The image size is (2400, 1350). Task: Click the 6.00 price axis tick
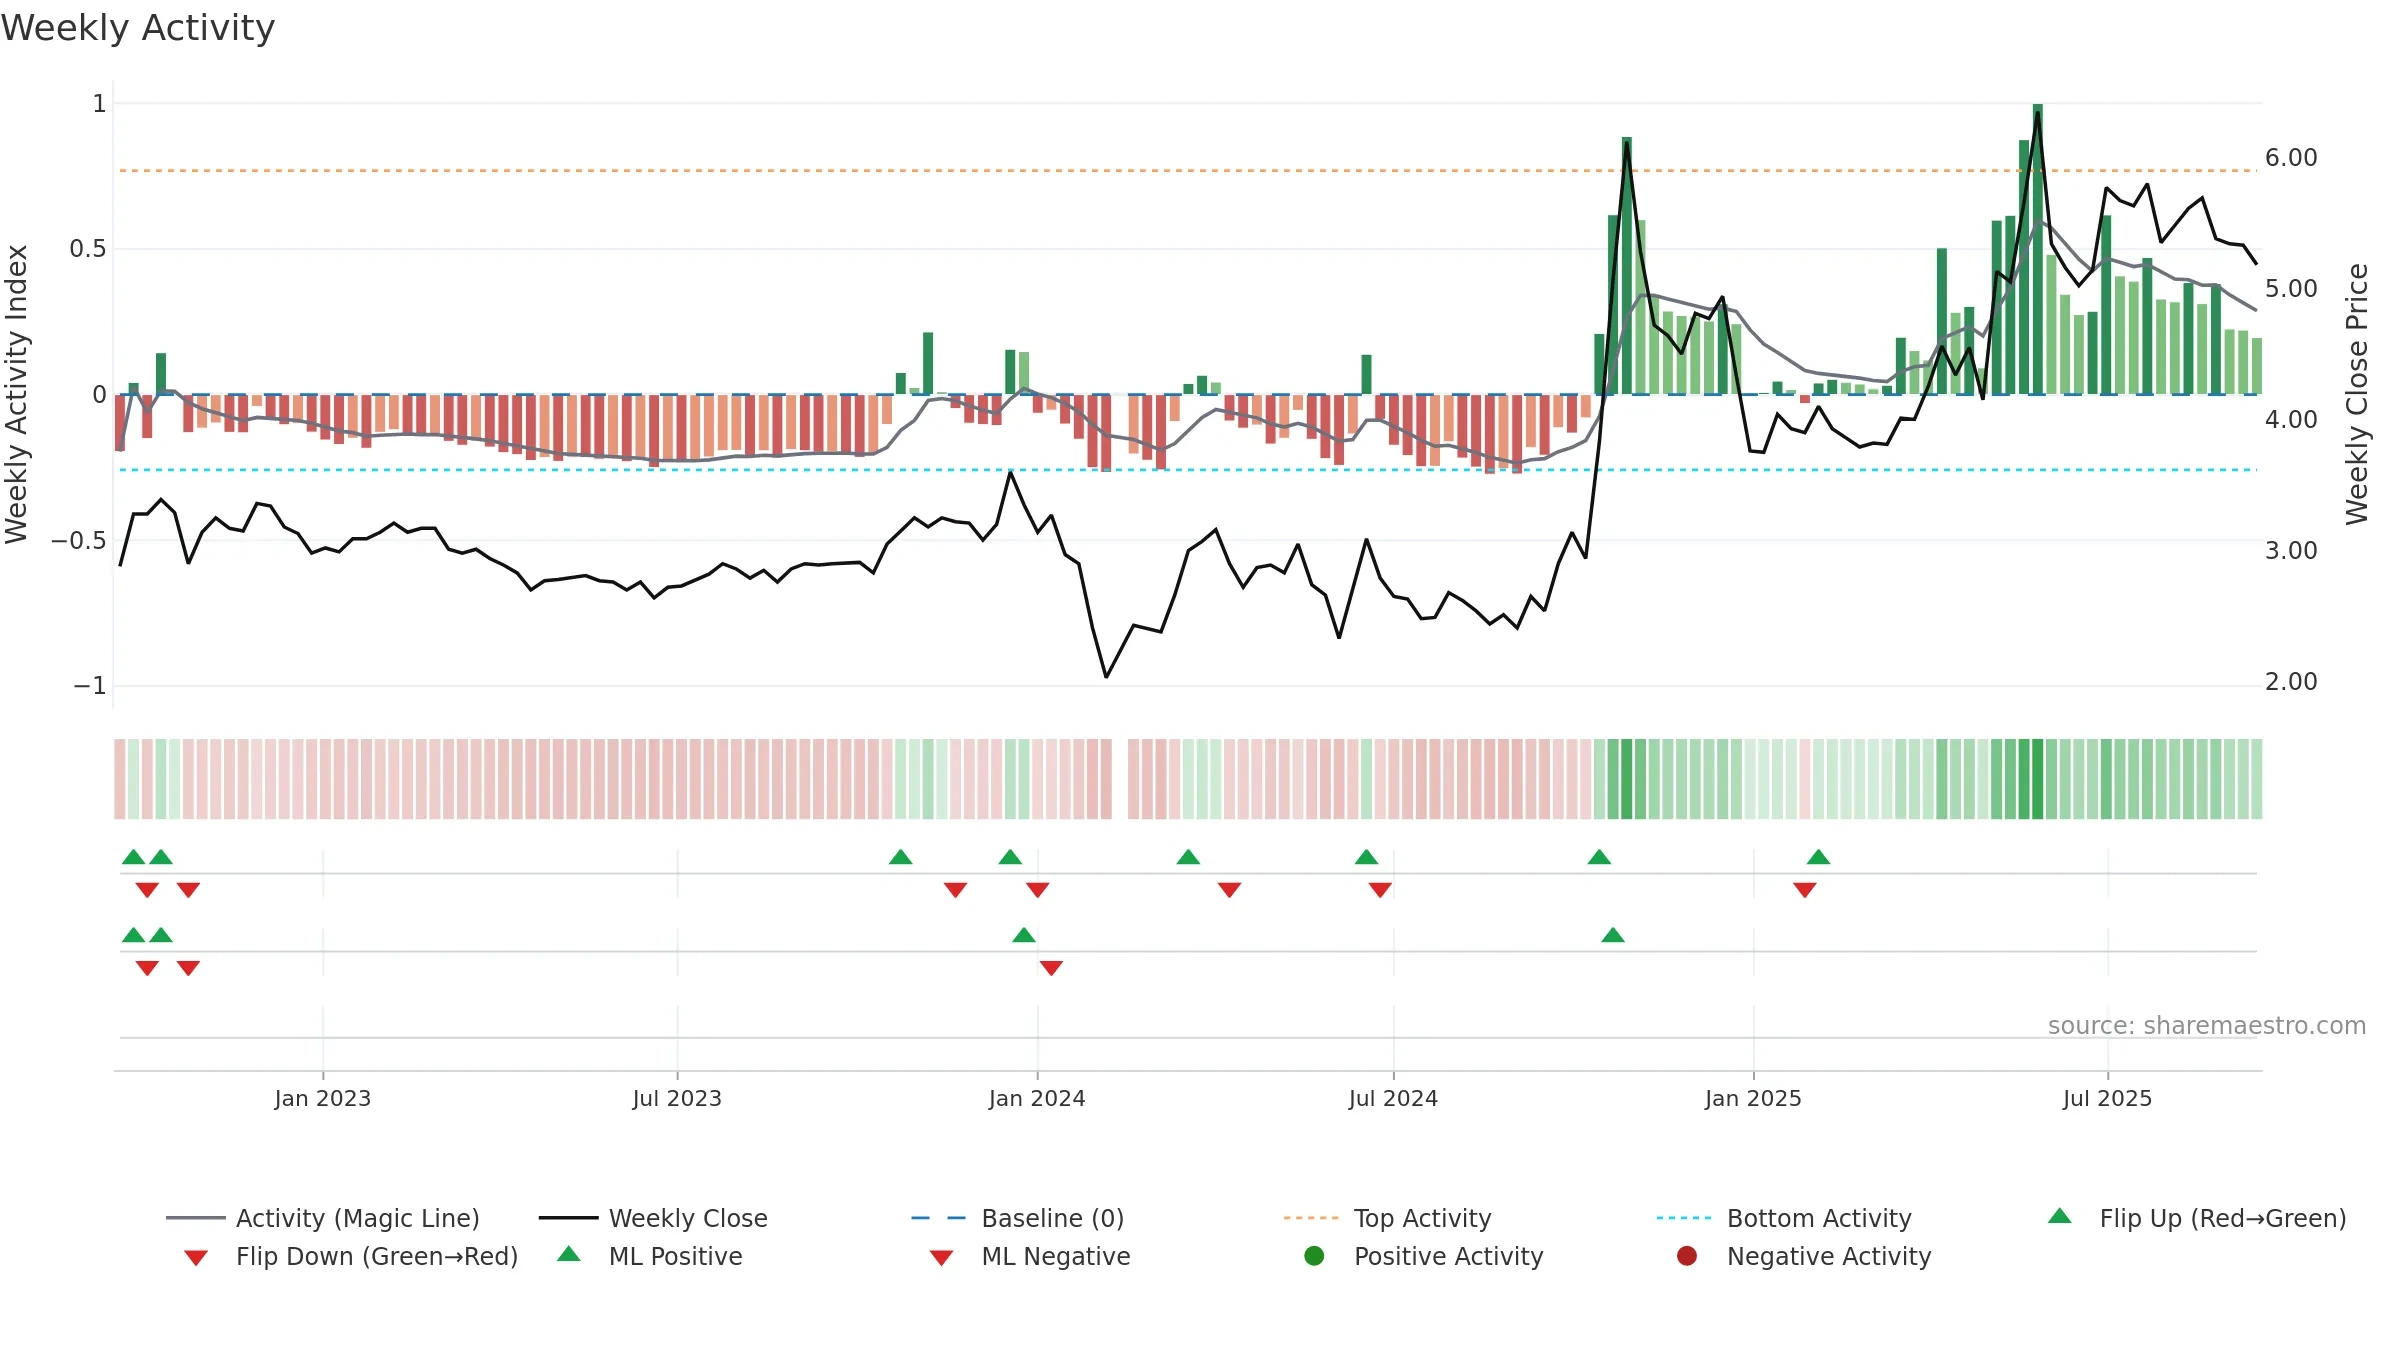tap(2291, 158)
